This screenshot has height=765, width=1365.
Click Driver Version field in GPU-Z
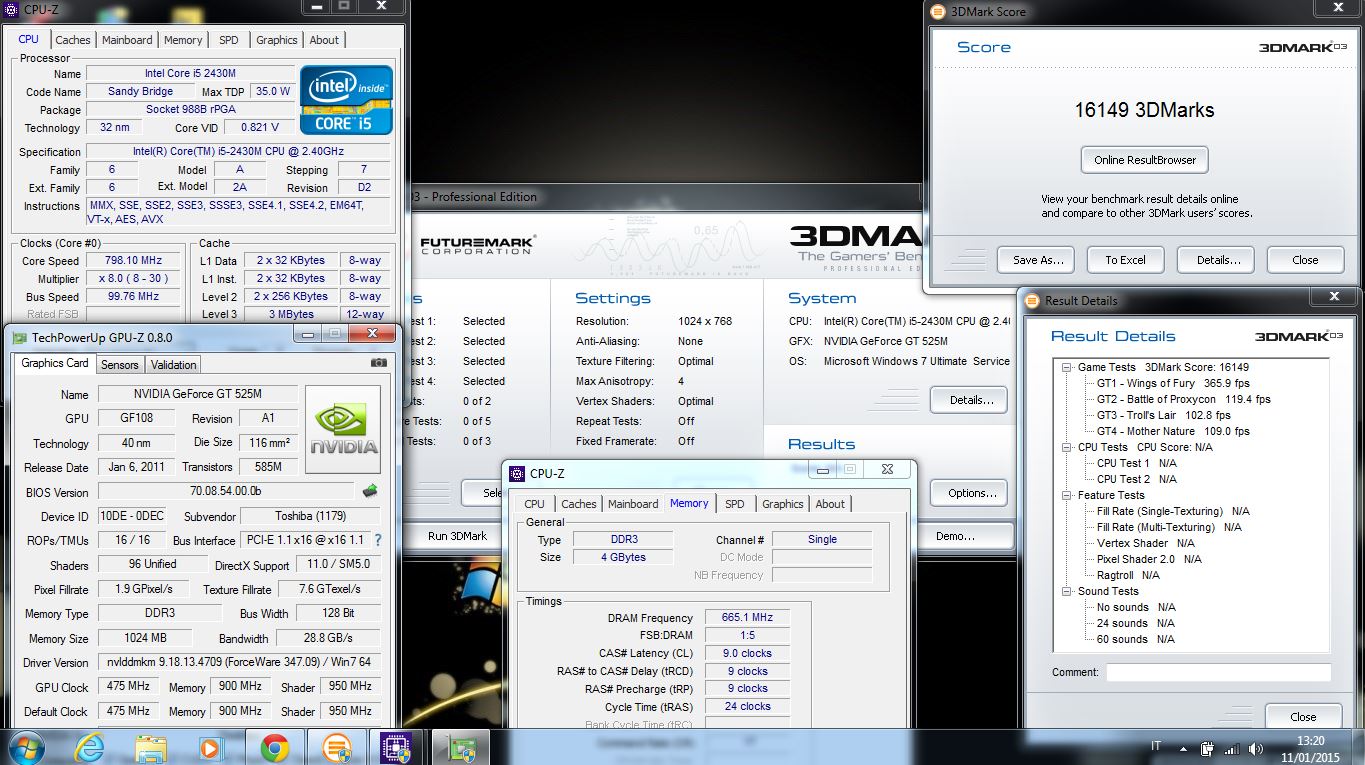click(x=239, y=662)
